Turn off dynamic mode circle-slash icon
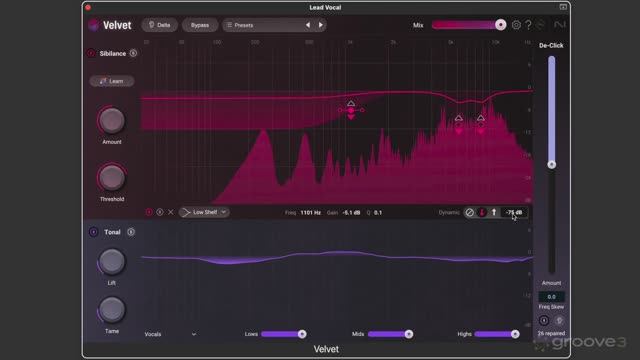640x360 pixels. point(470,212)
